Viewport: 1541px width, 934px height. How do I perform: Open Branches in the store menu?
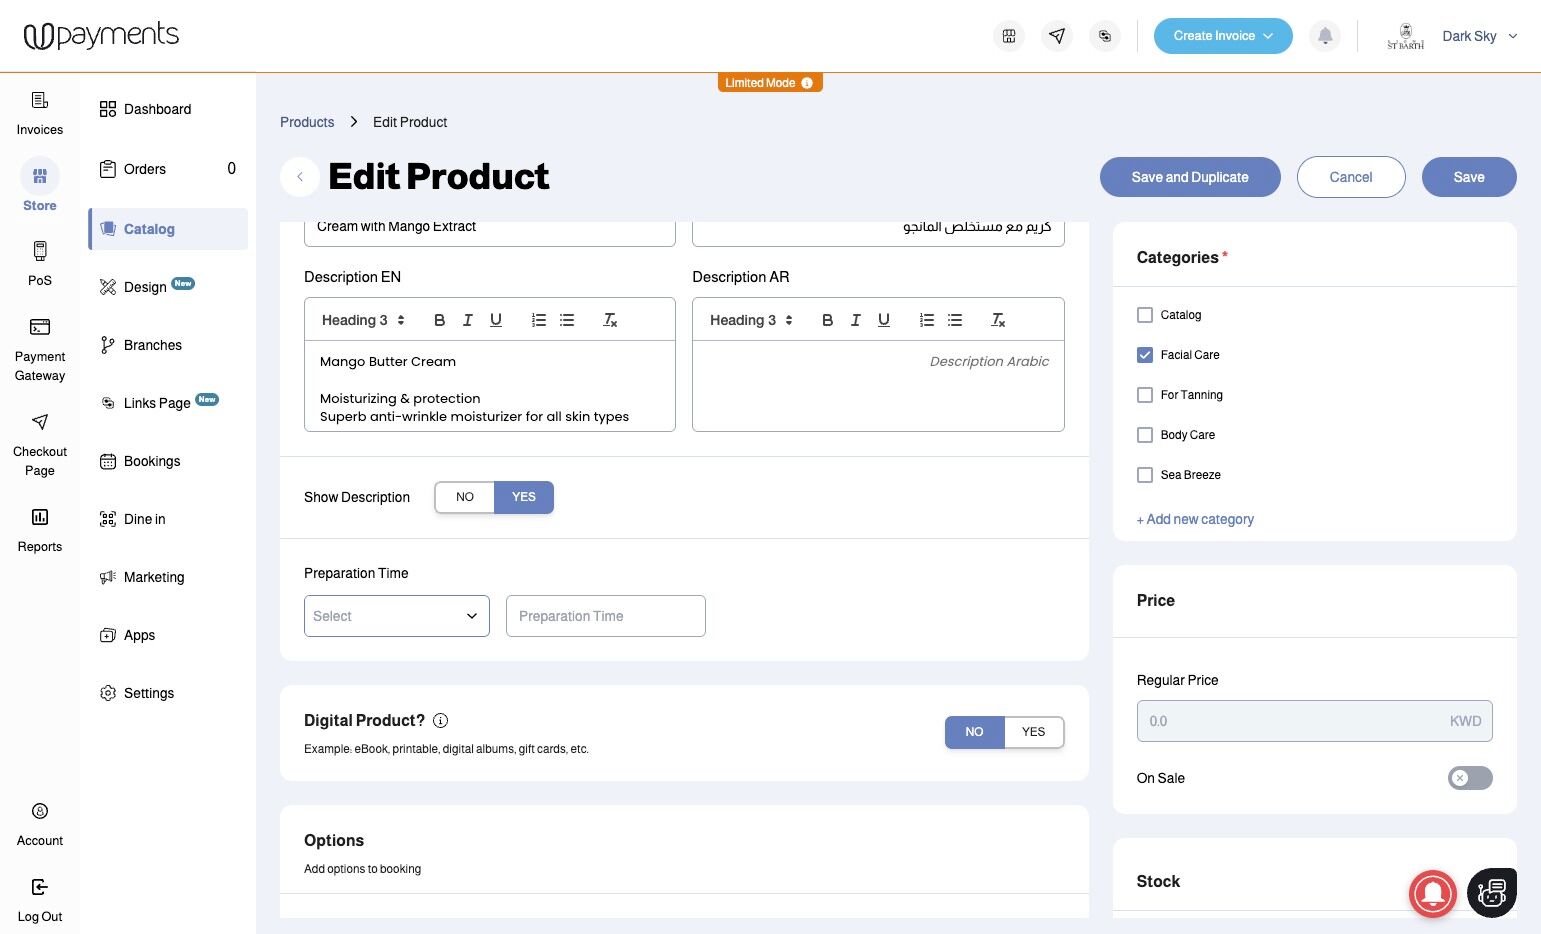point(152,345)
